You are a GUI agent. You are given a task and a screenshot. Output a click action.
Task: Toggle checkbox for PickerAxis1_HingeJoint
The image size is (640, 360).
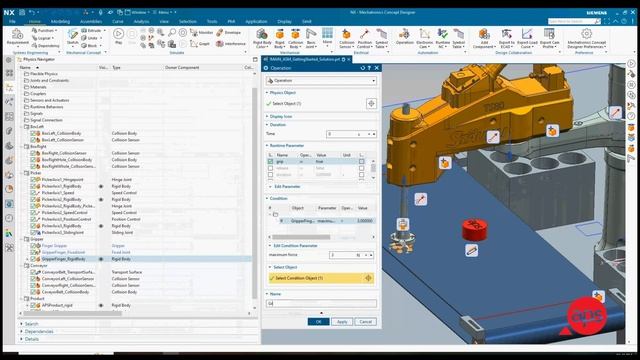[x=33, y=180]
